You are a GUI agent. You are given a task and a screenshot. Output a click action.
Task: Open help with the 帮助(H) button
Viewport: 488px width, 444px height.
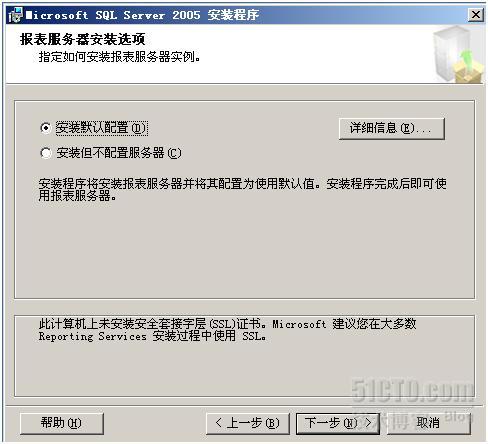(62, 423)
